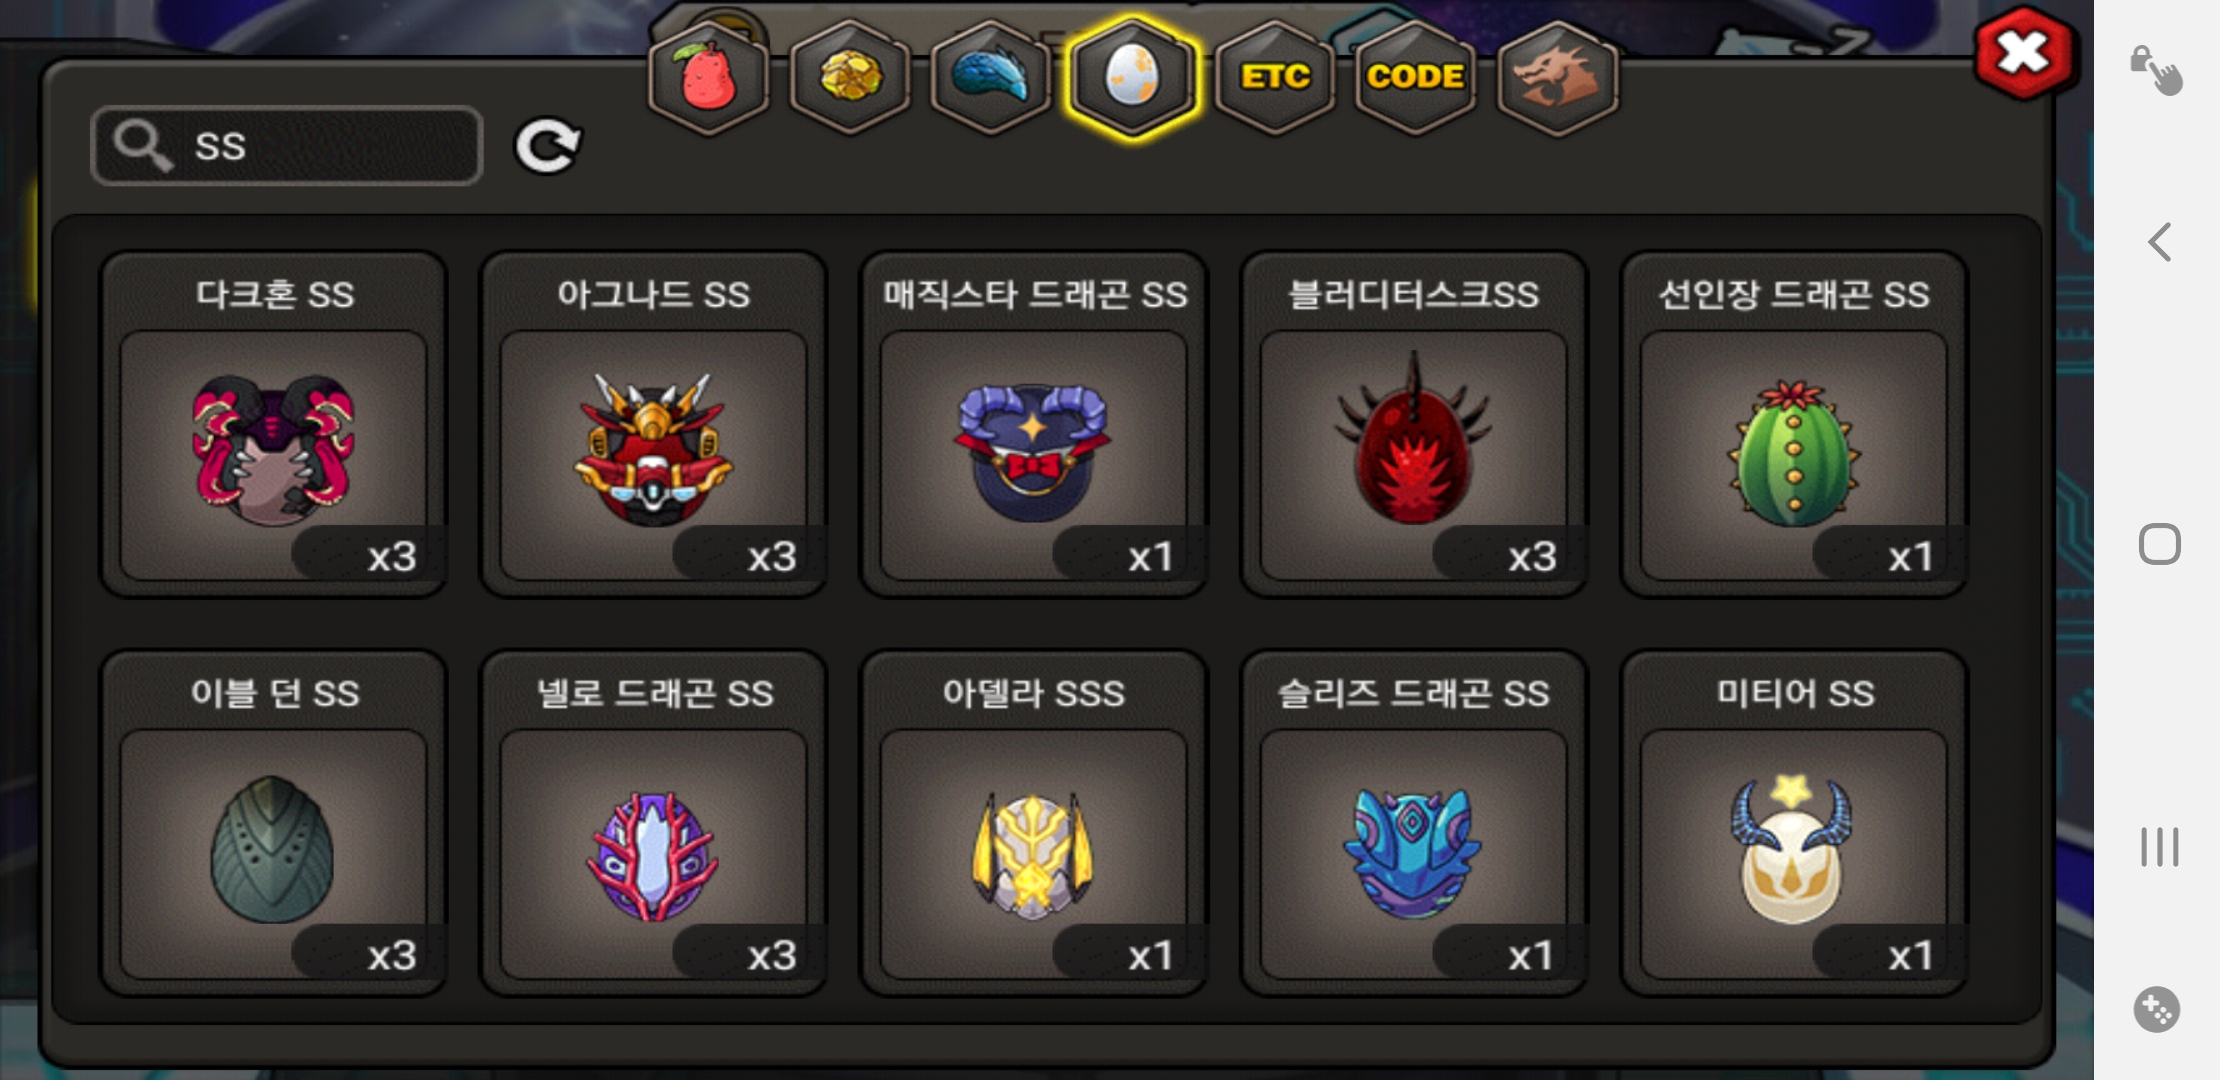
Task: Switch to the brown dragon head tab
Action: coord(1558,77)
